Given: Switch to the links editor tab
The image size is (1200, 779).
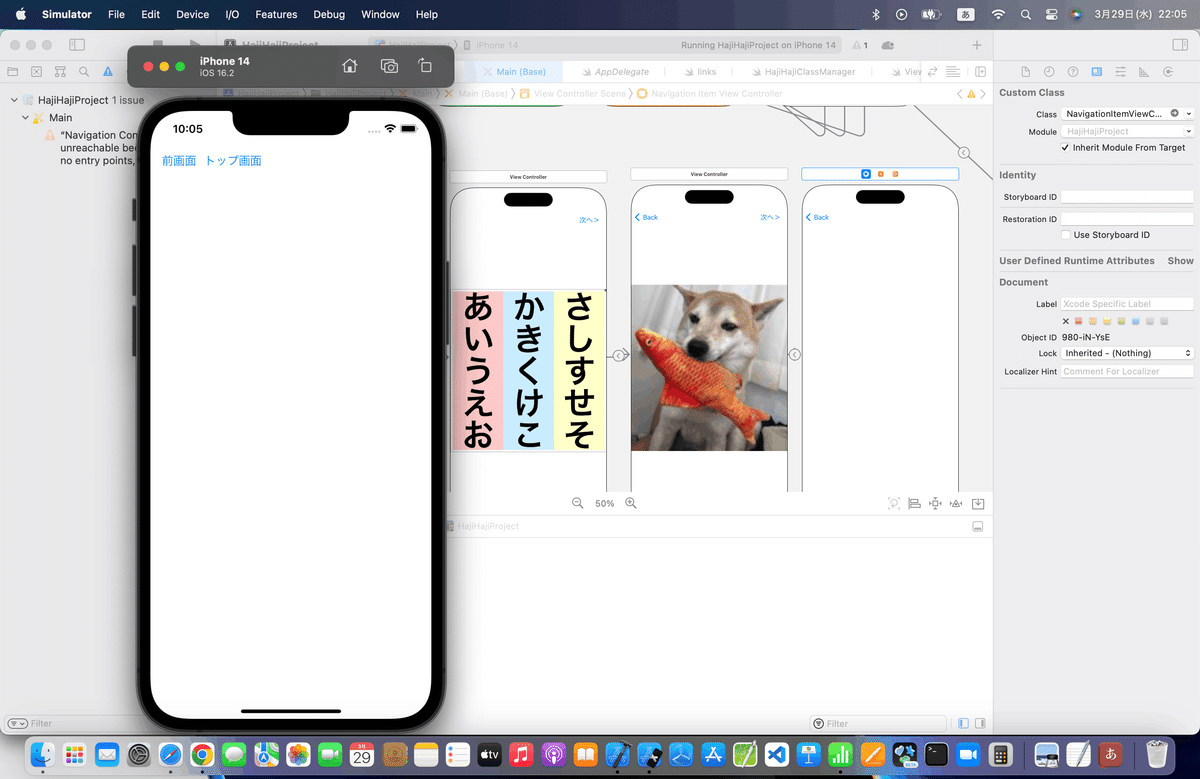Looking at the screenshot, I should pos(700,72).
